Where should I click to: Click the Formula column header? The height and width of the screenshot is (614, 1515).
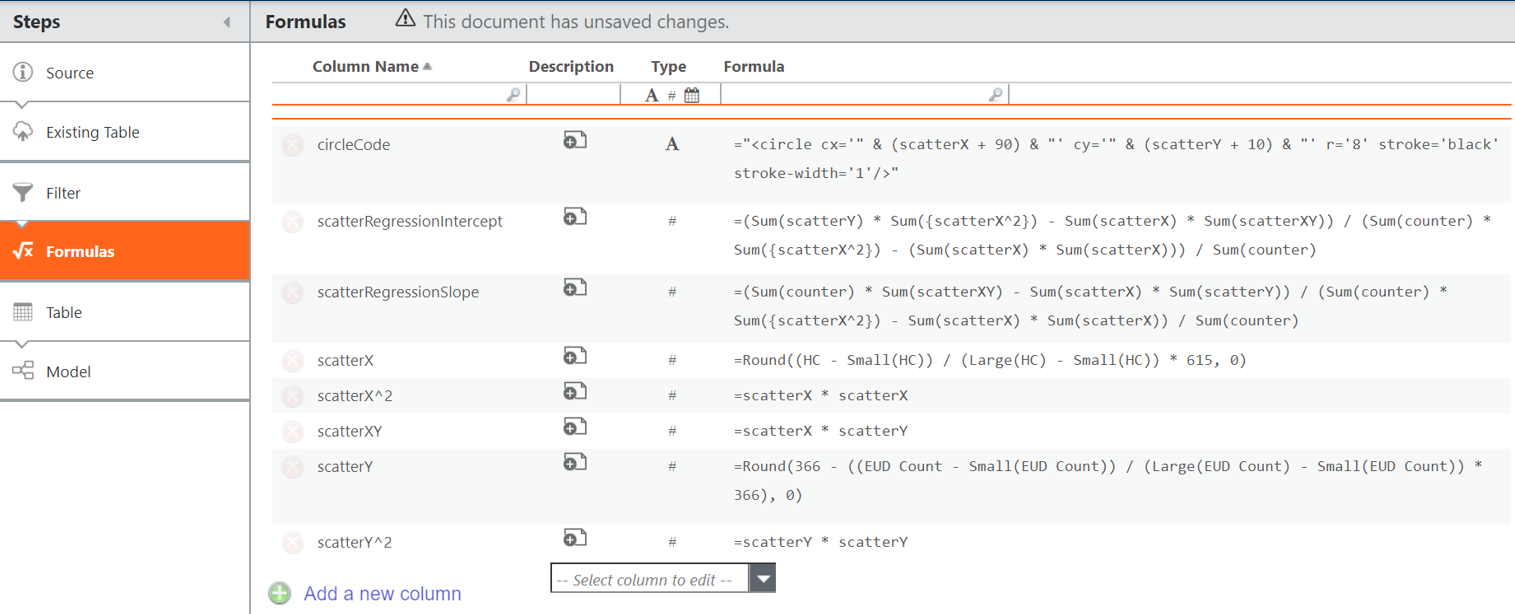click(x=754, y=67)
